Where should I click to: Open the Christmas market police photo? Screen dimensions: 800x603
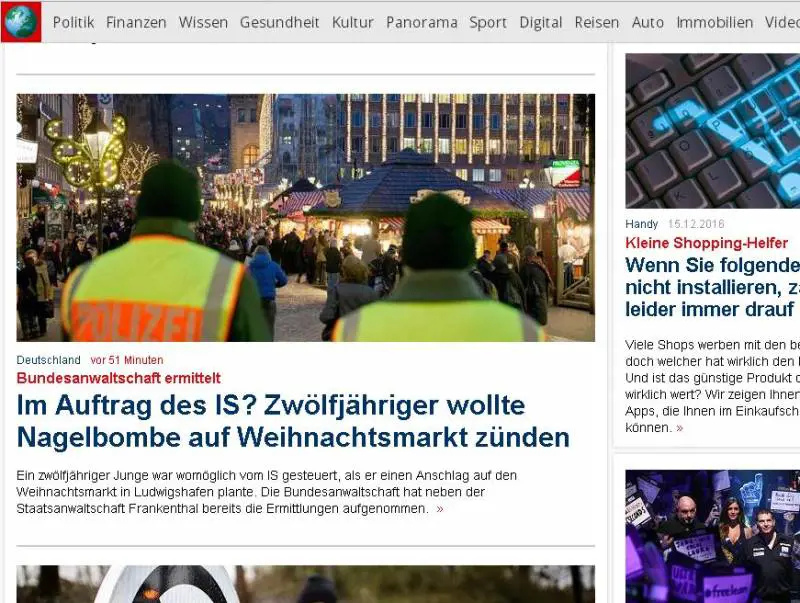click(305, 218)
